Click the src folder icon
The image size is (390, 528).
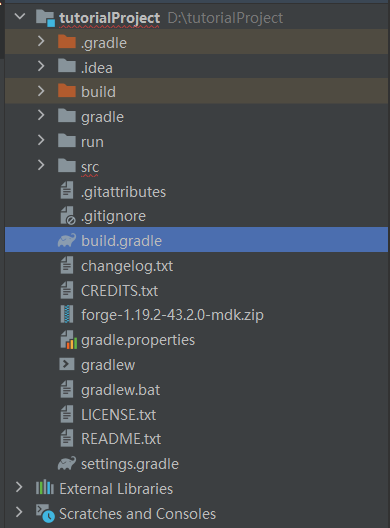67,165
